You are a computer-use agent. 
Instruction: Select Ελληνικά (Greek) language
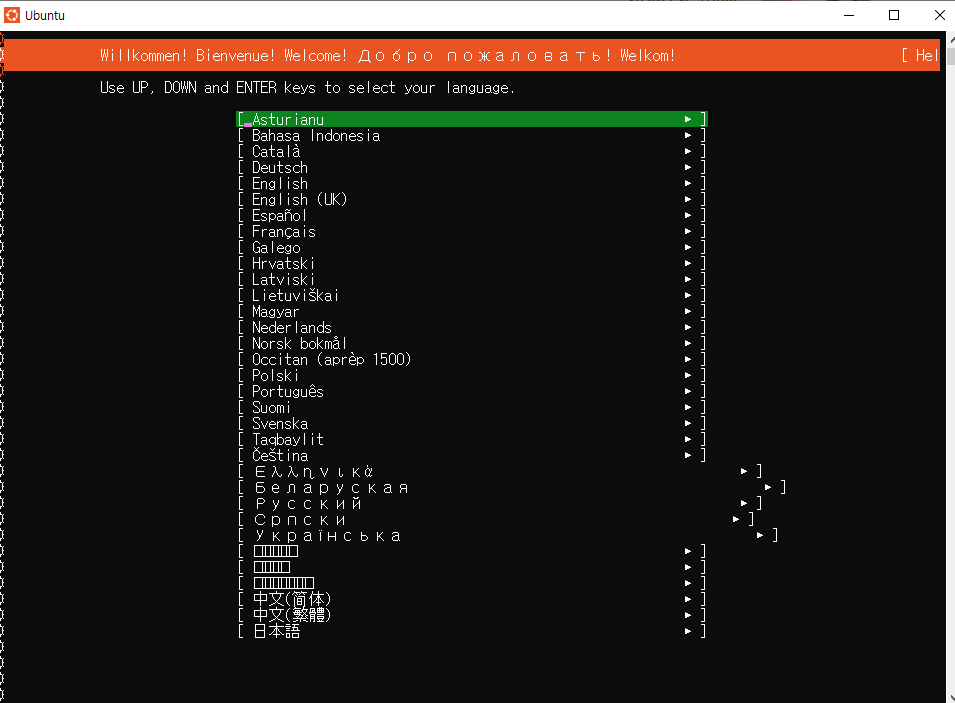coord(500,471)
